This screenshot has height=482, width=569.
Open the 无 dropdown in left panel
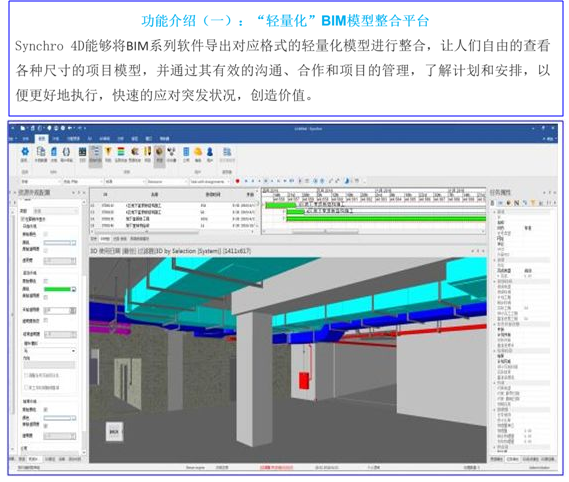(50, 351)
